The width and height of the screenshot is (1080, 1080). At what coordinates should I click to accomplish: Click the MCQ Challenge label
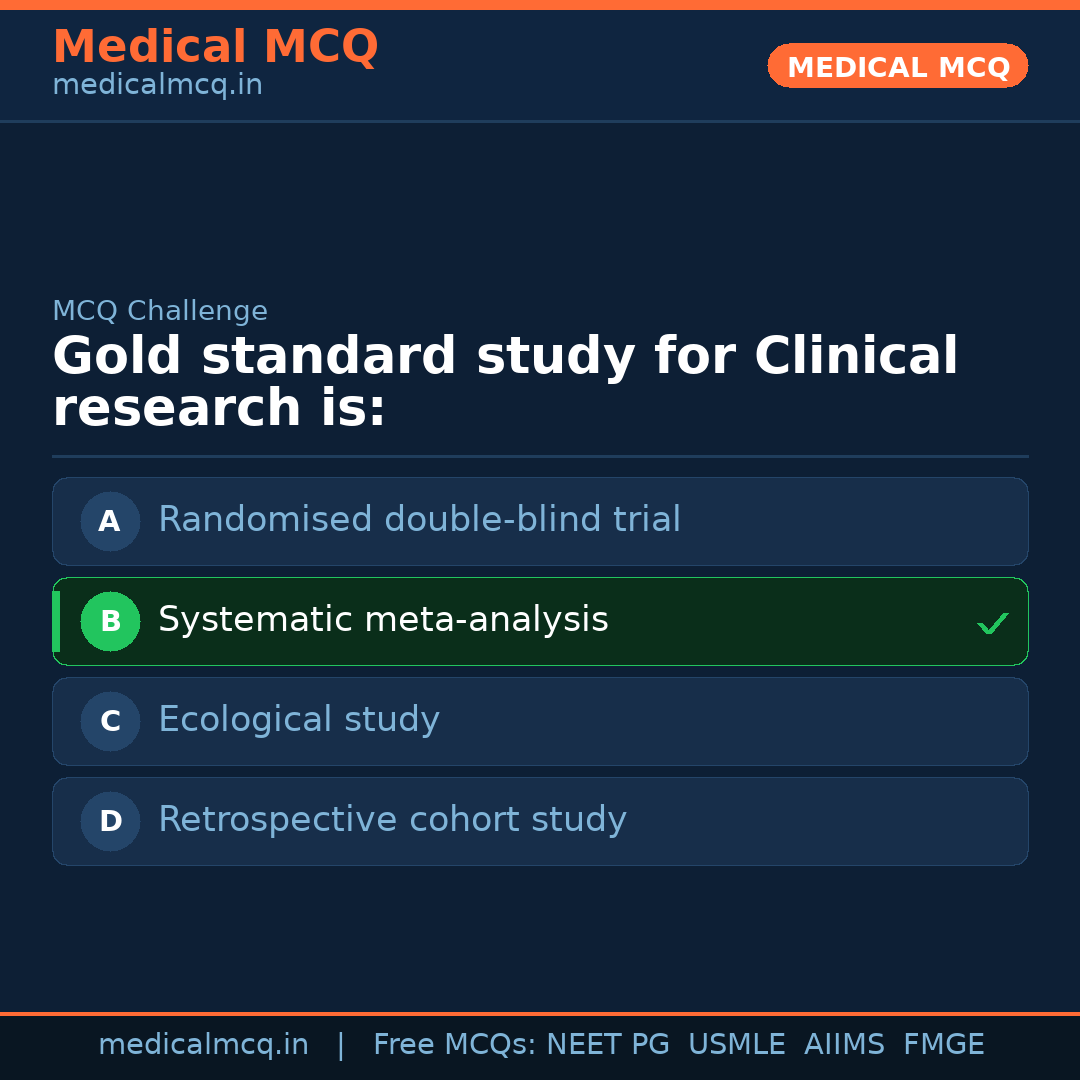click(160, 312)
